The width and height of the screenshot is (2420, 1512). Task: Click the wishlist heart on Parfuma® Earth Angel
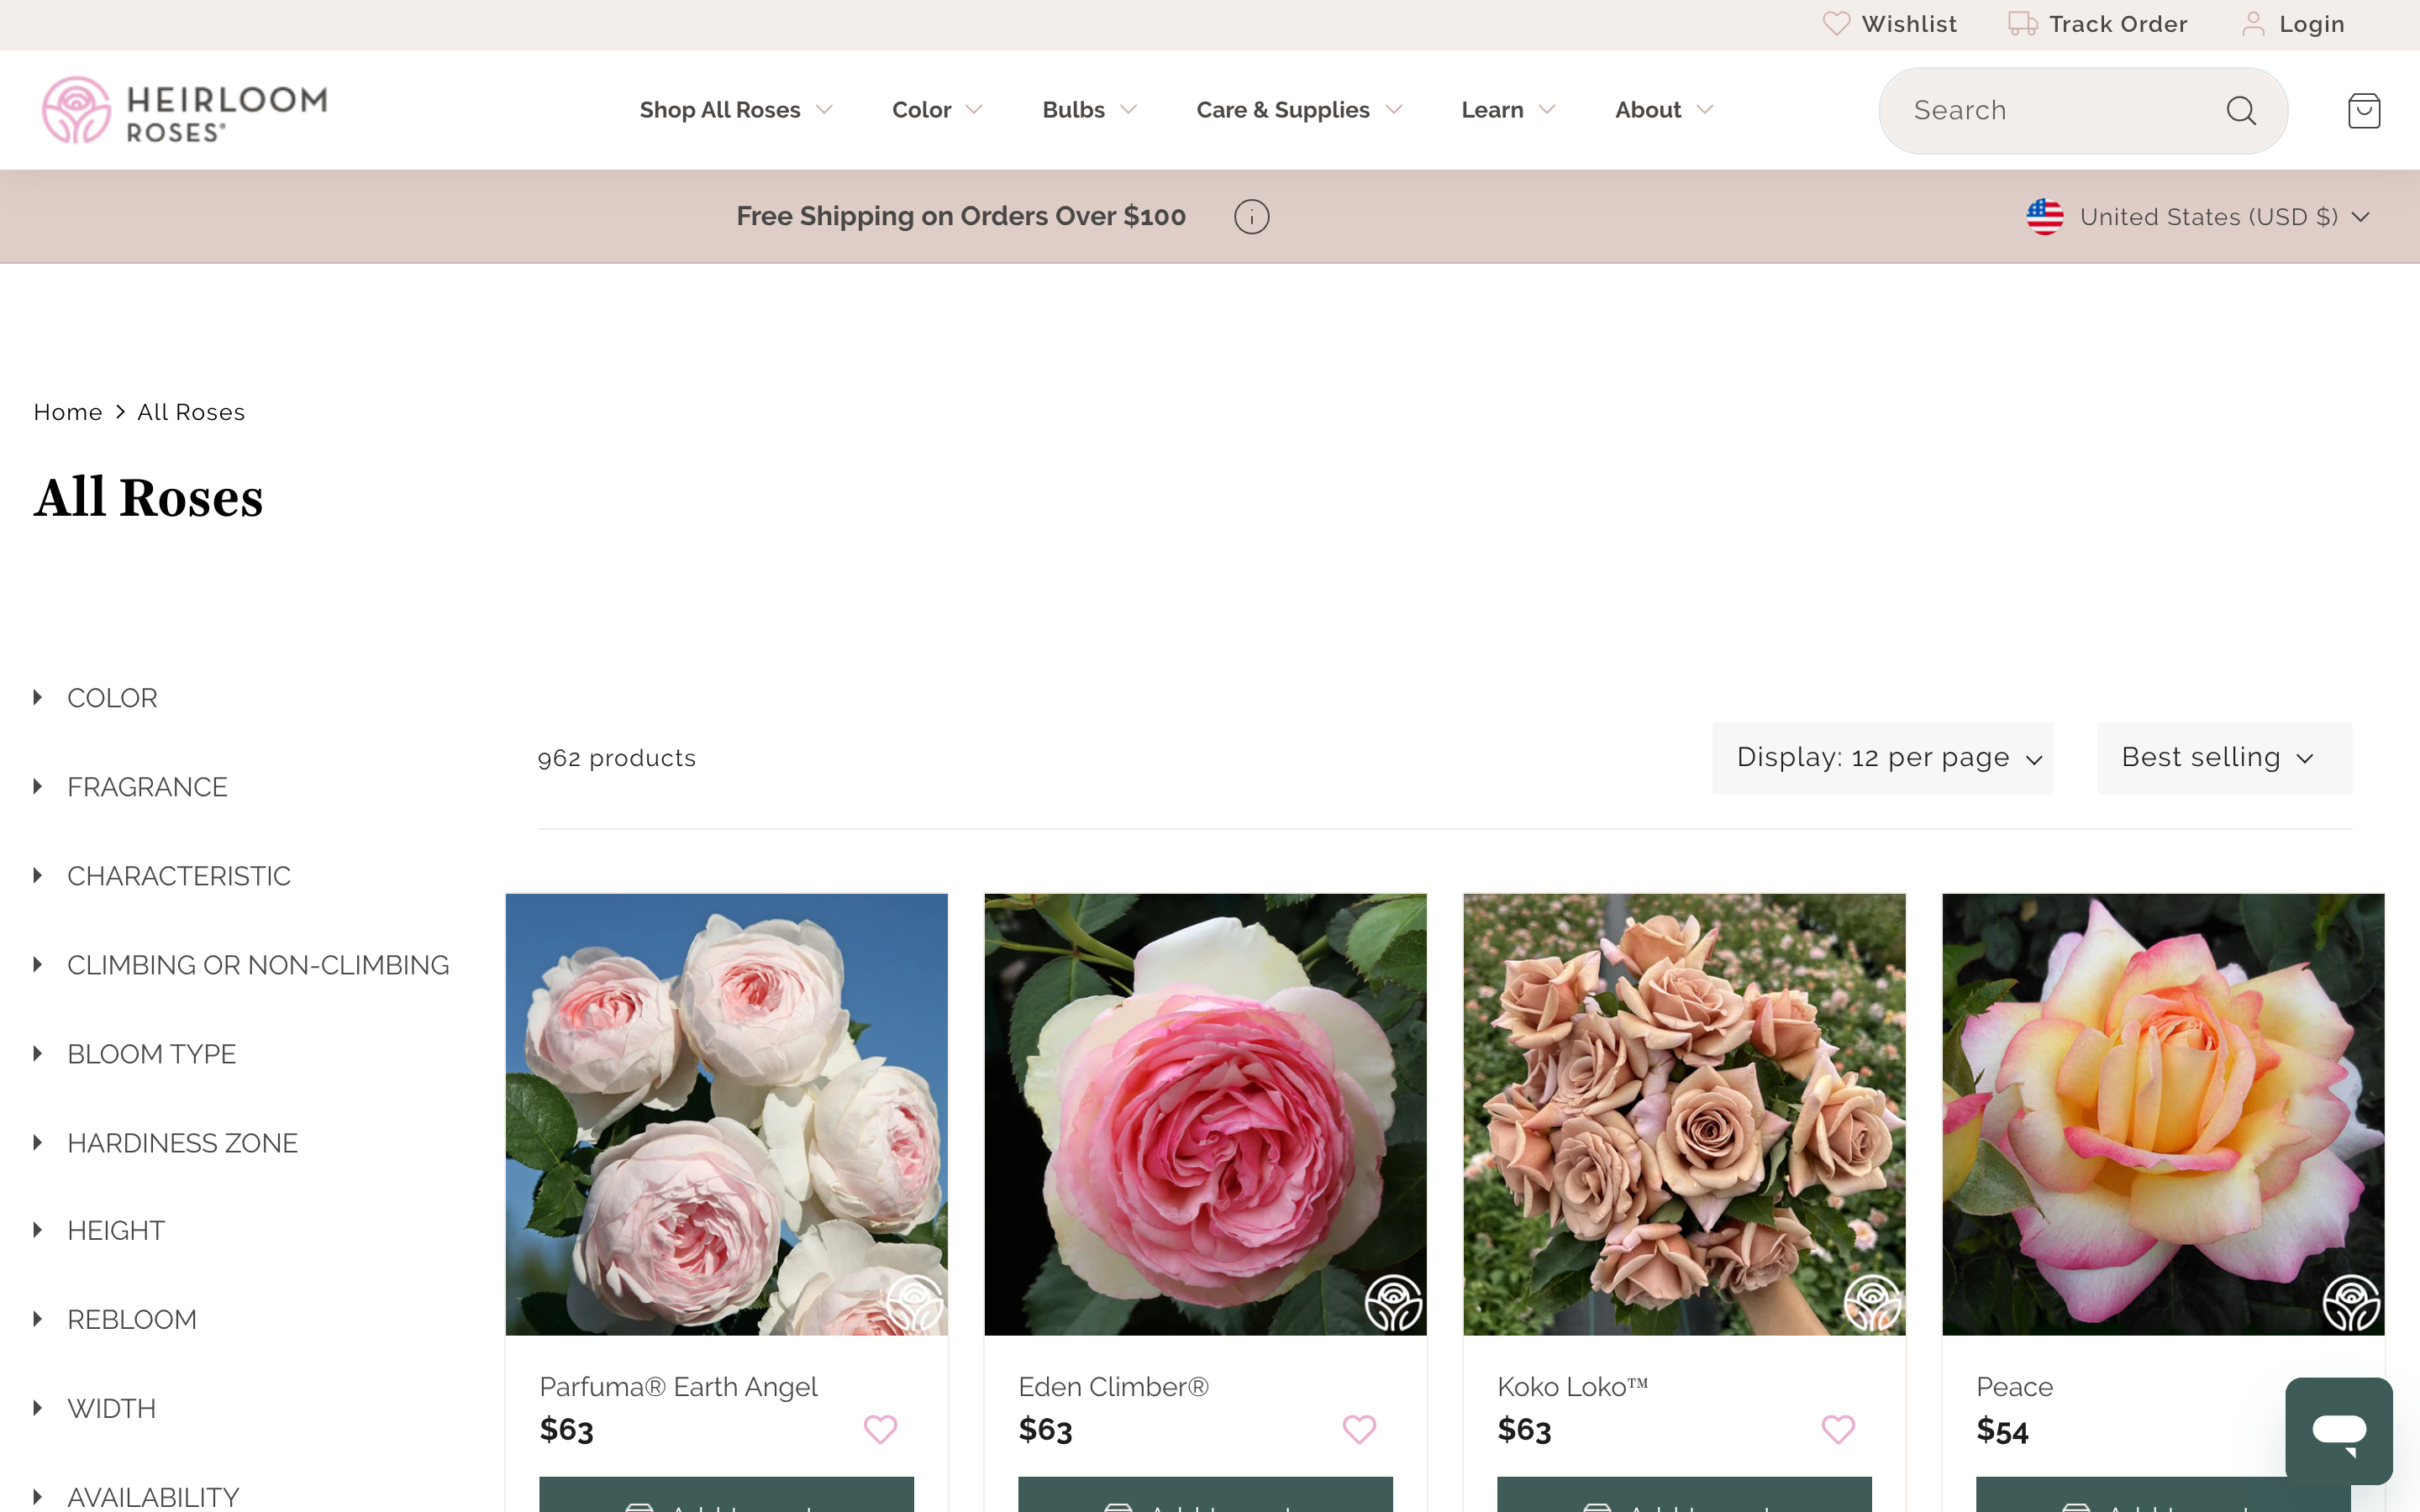tap(880, 1428)
